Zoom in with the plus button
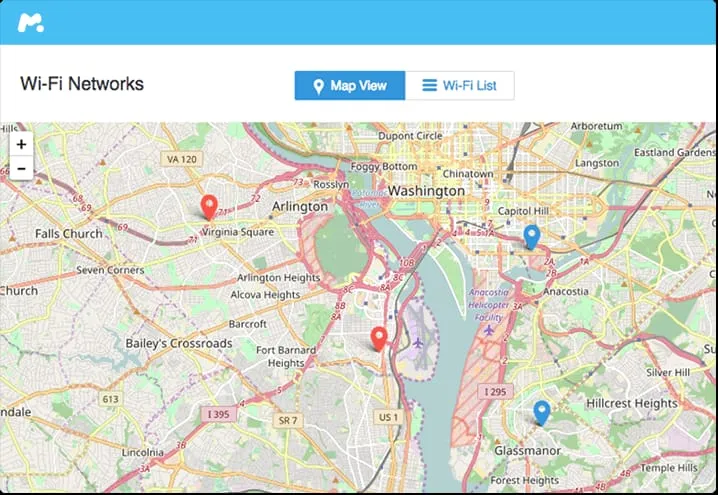The width and height of the screenshot is (718, 495). point(21,144)
